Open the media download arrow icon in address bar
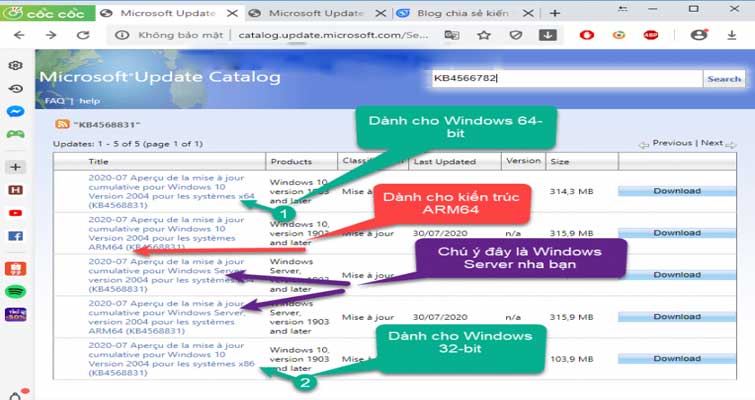This screenshot has height=400, width=755. point(548,35)
